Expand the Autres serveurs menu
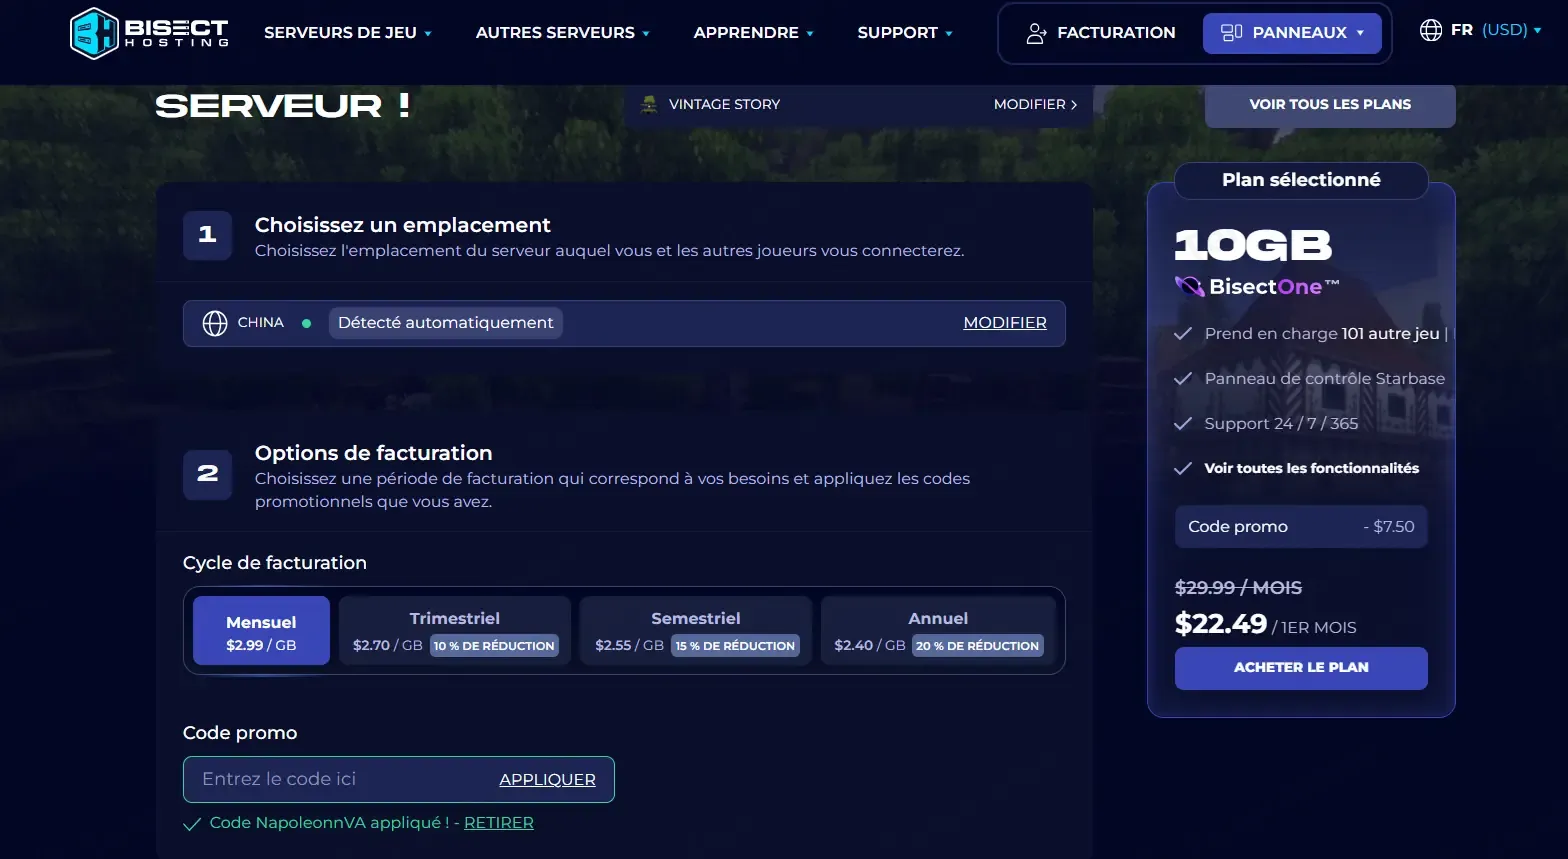 [563, 33]
